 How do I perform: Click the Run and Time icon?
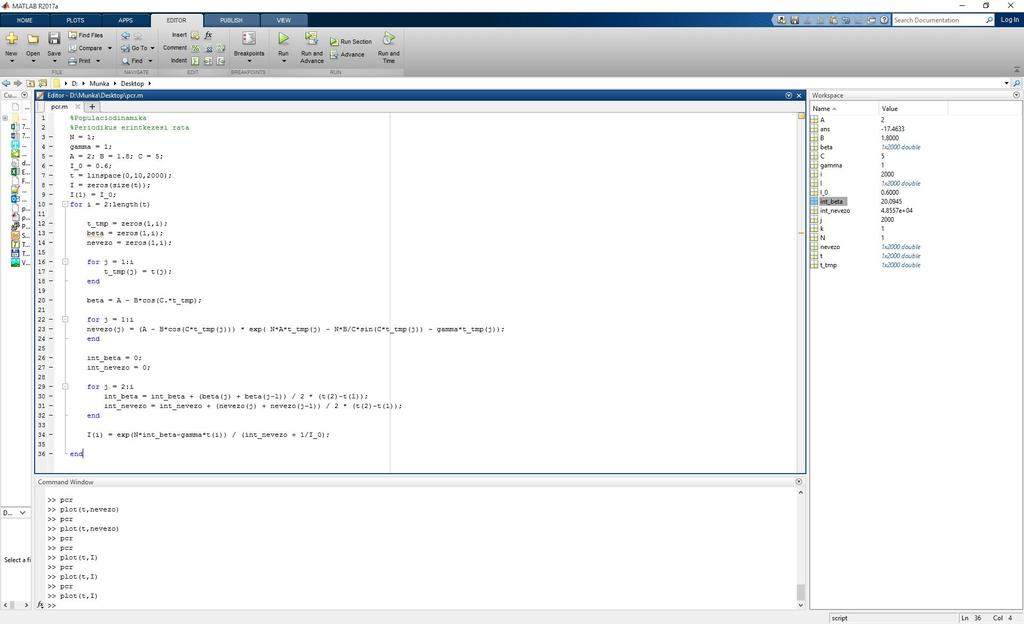click(x=389, y=39)
